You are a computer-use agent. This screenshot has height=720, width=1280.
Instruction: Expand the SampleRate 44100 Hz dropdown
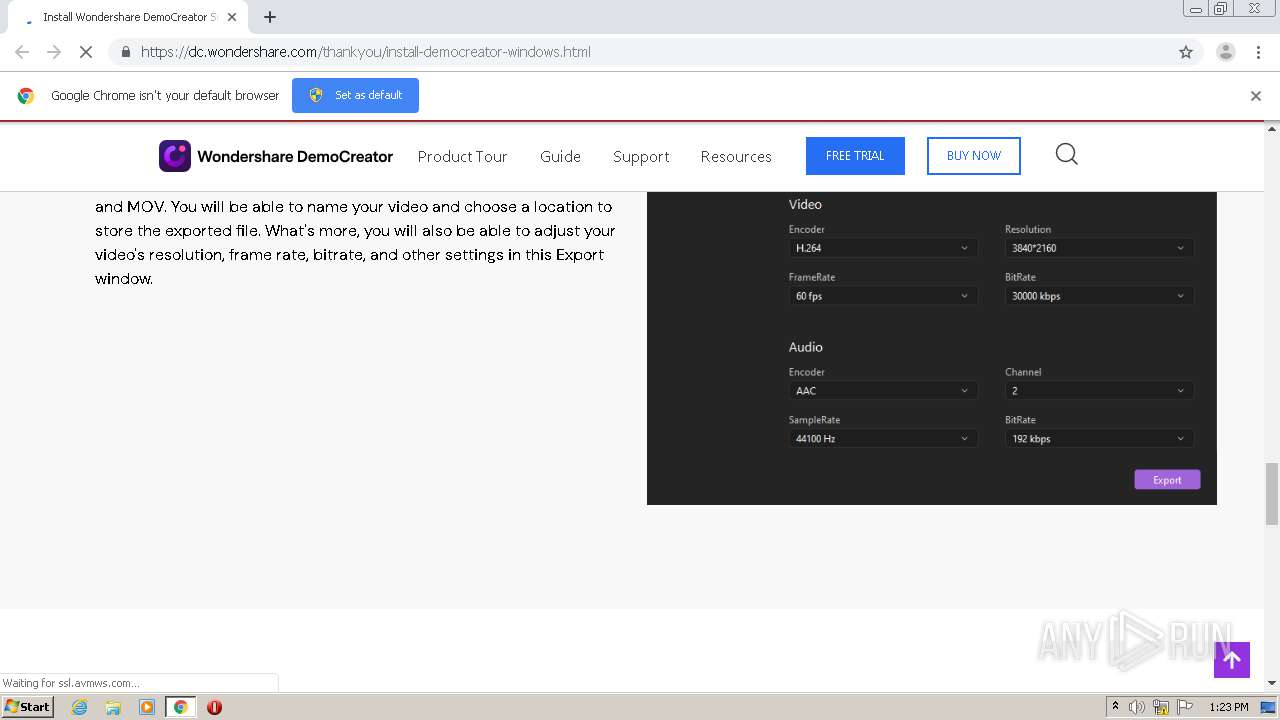click(x=883, y=439)
